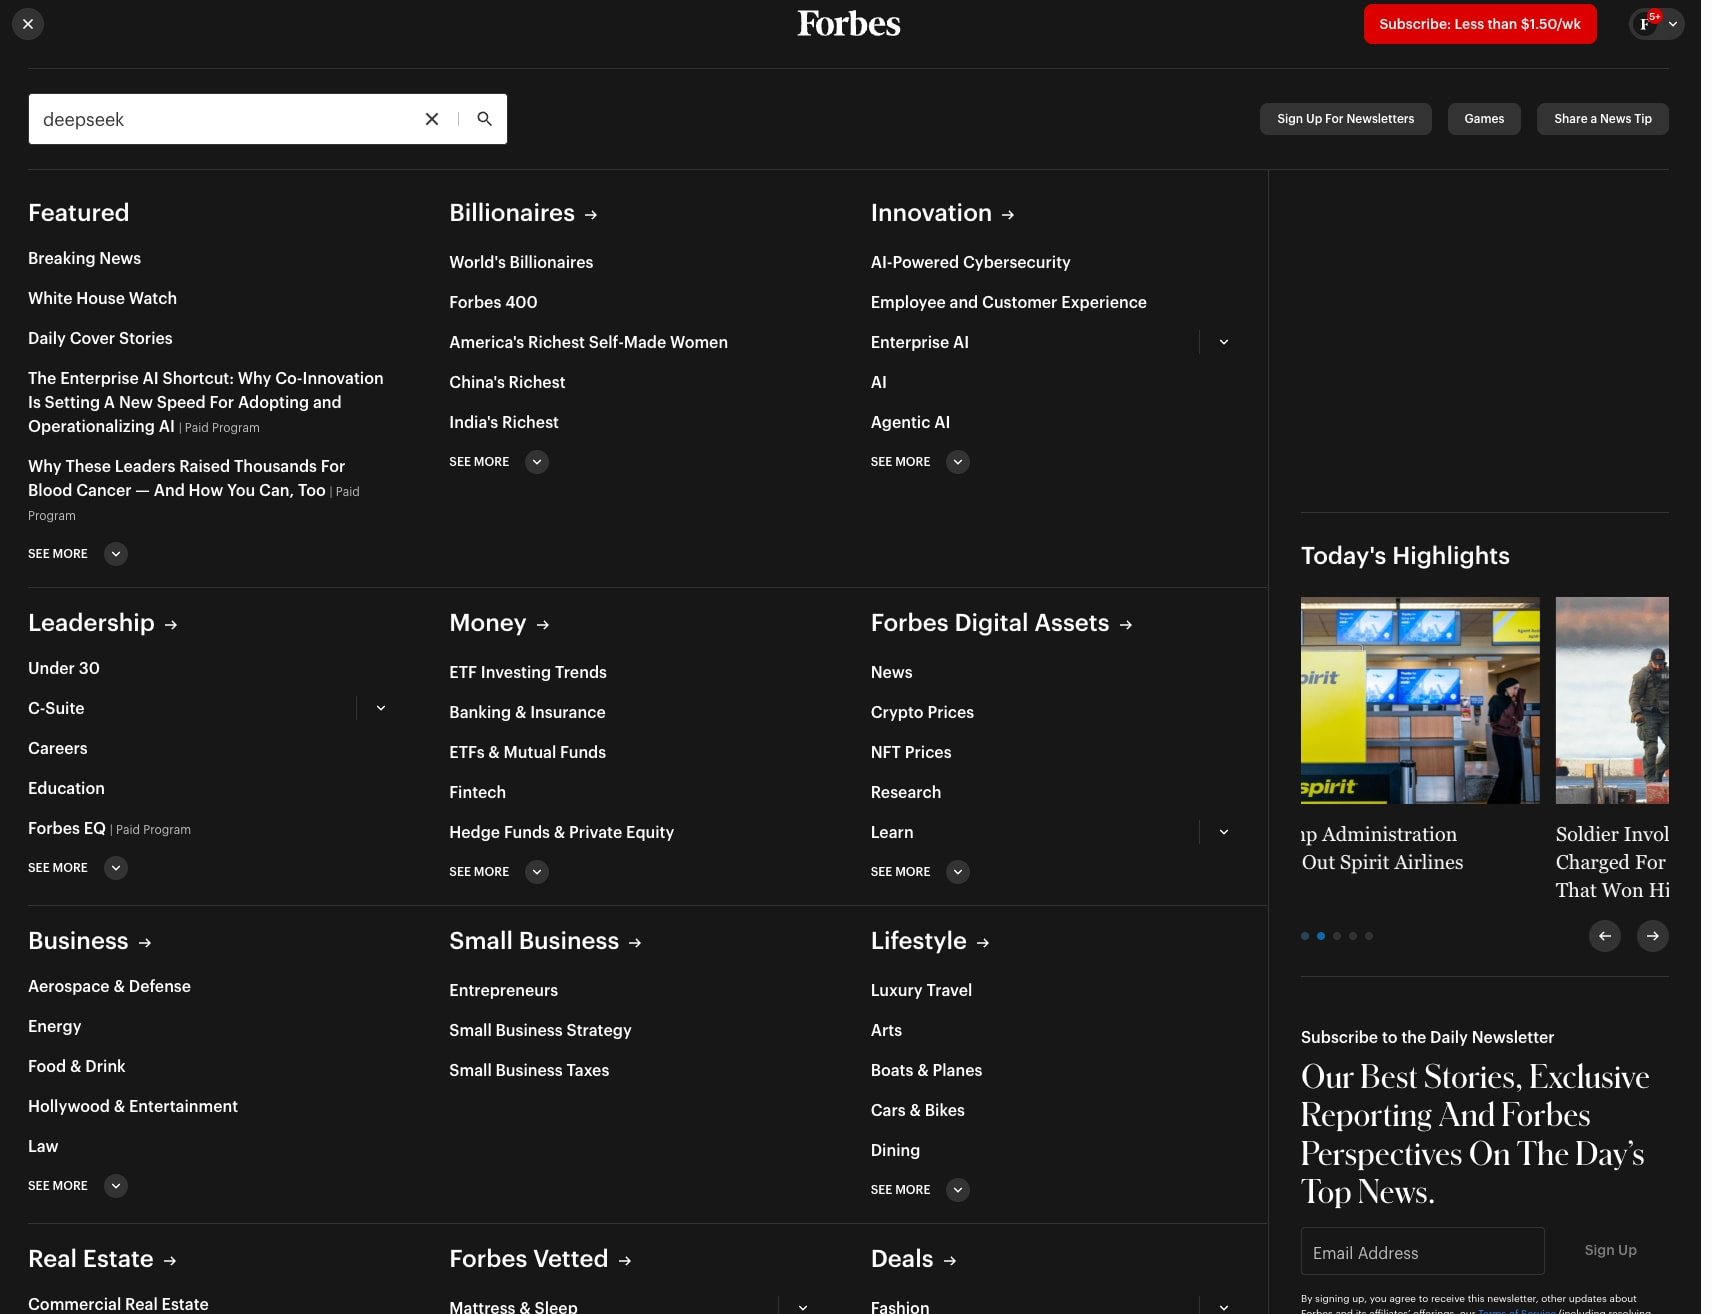
Task: Open the Agentic AI link
Action: [x=910, y=422]
